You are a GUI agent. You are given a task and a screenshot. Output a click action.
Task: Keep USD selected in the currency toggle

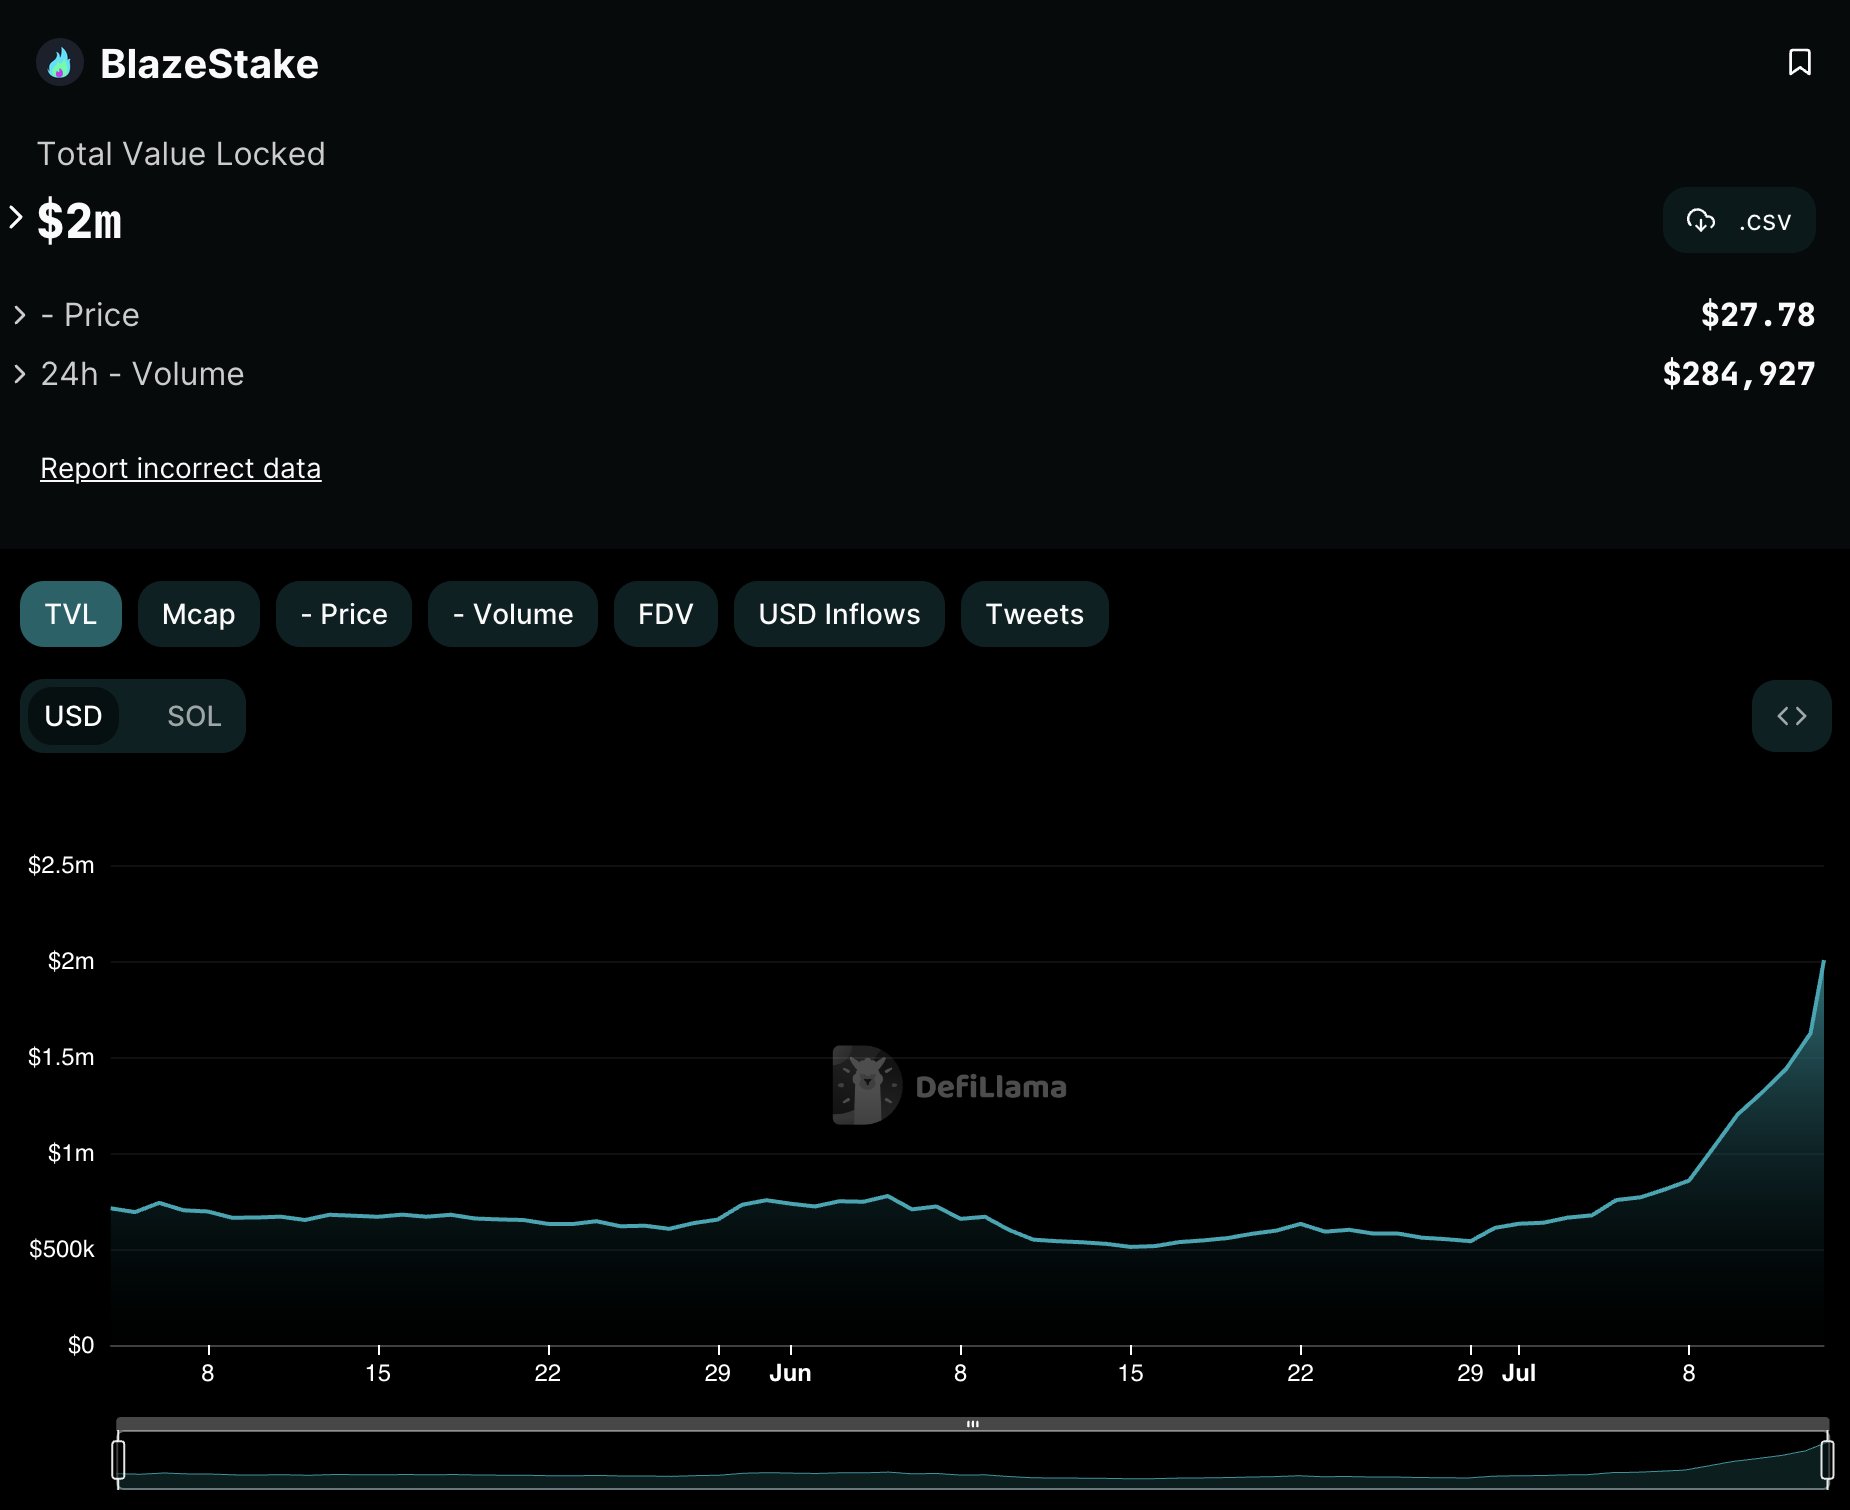73,715
